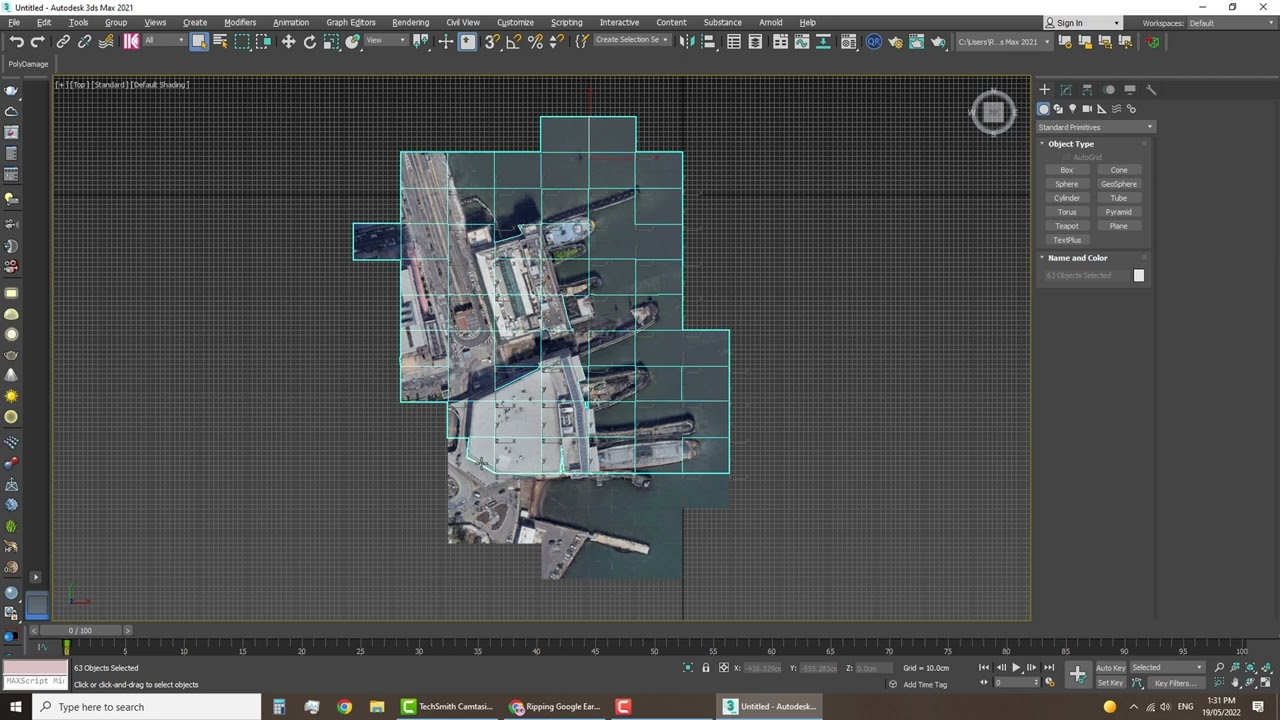Image resolution: width=1280 pixels, height=720 pixels.
Task: Go to the animation start frame
Action: tap(984, 667)
